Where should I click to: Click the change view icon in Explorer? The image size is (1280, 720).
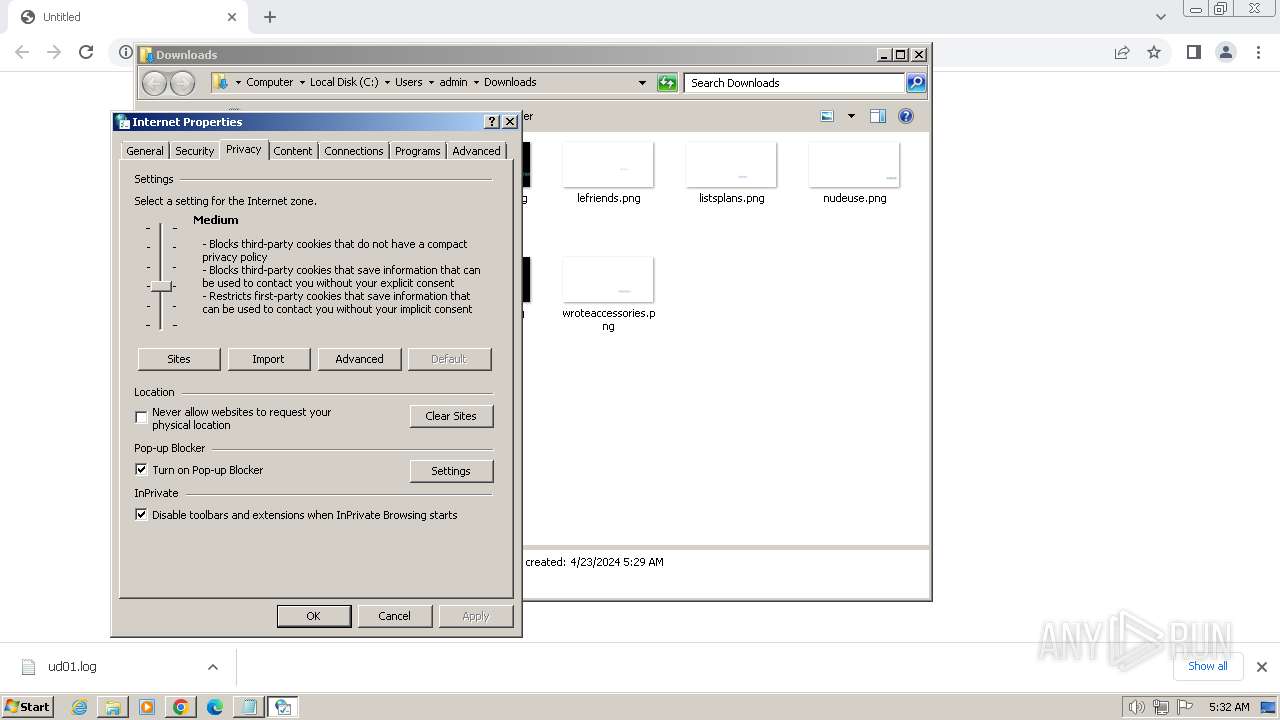tap(827, 116)
